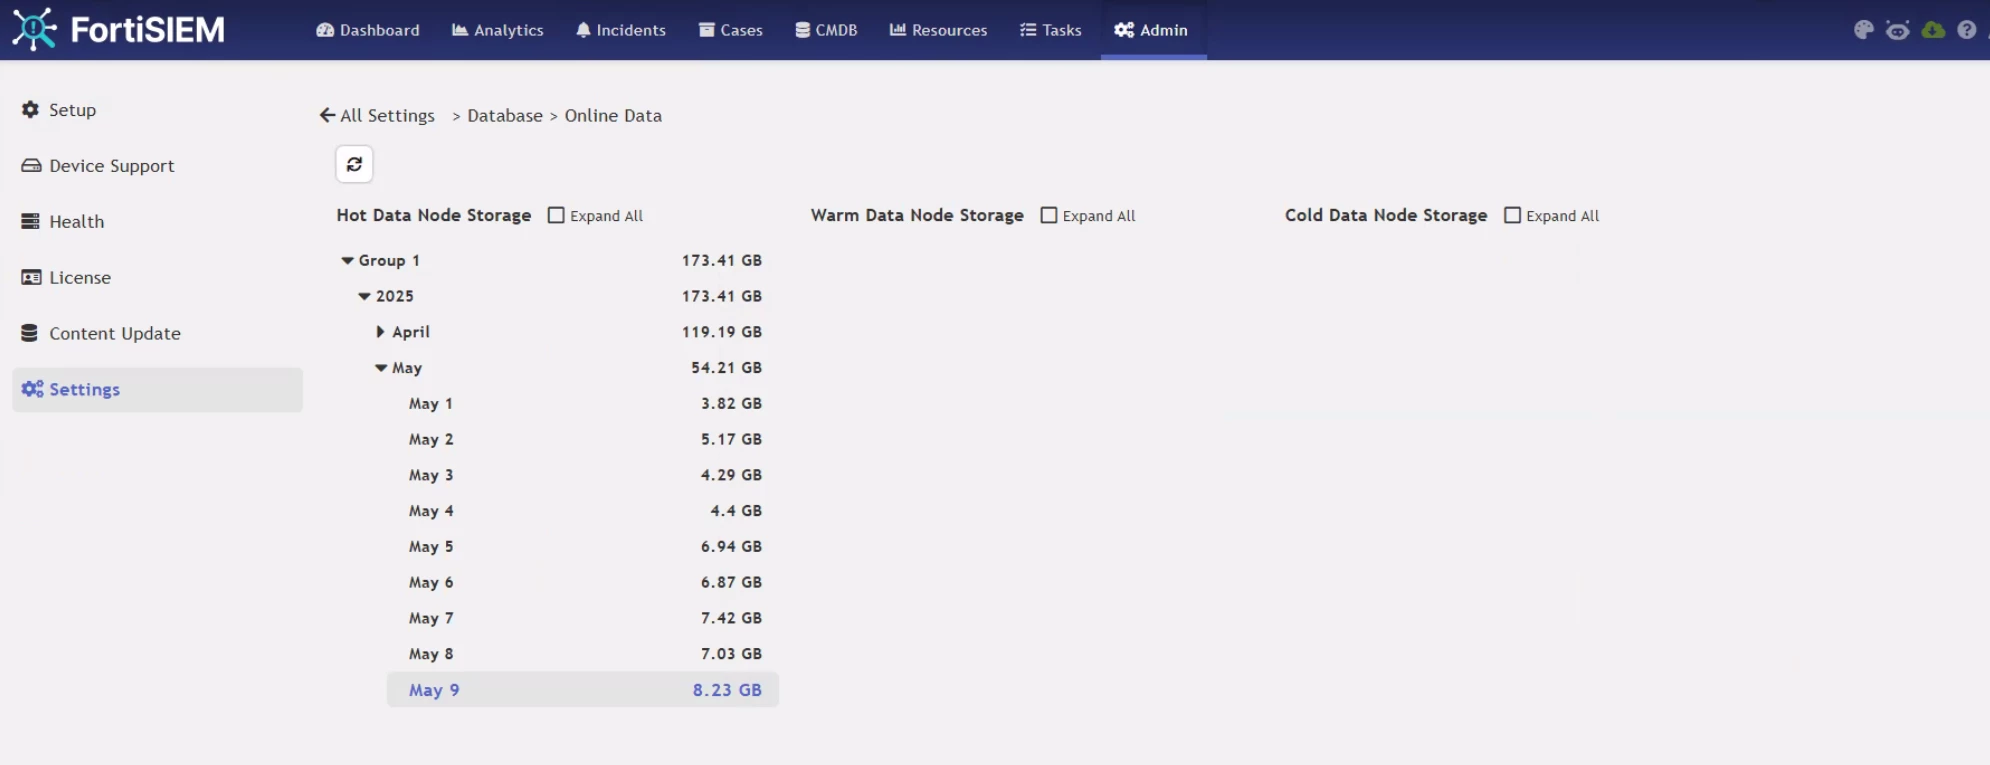Image resolution: width=1990 pixels, height=765 pixels.
Task: Expand the April month node
Action: click(380, 332)
